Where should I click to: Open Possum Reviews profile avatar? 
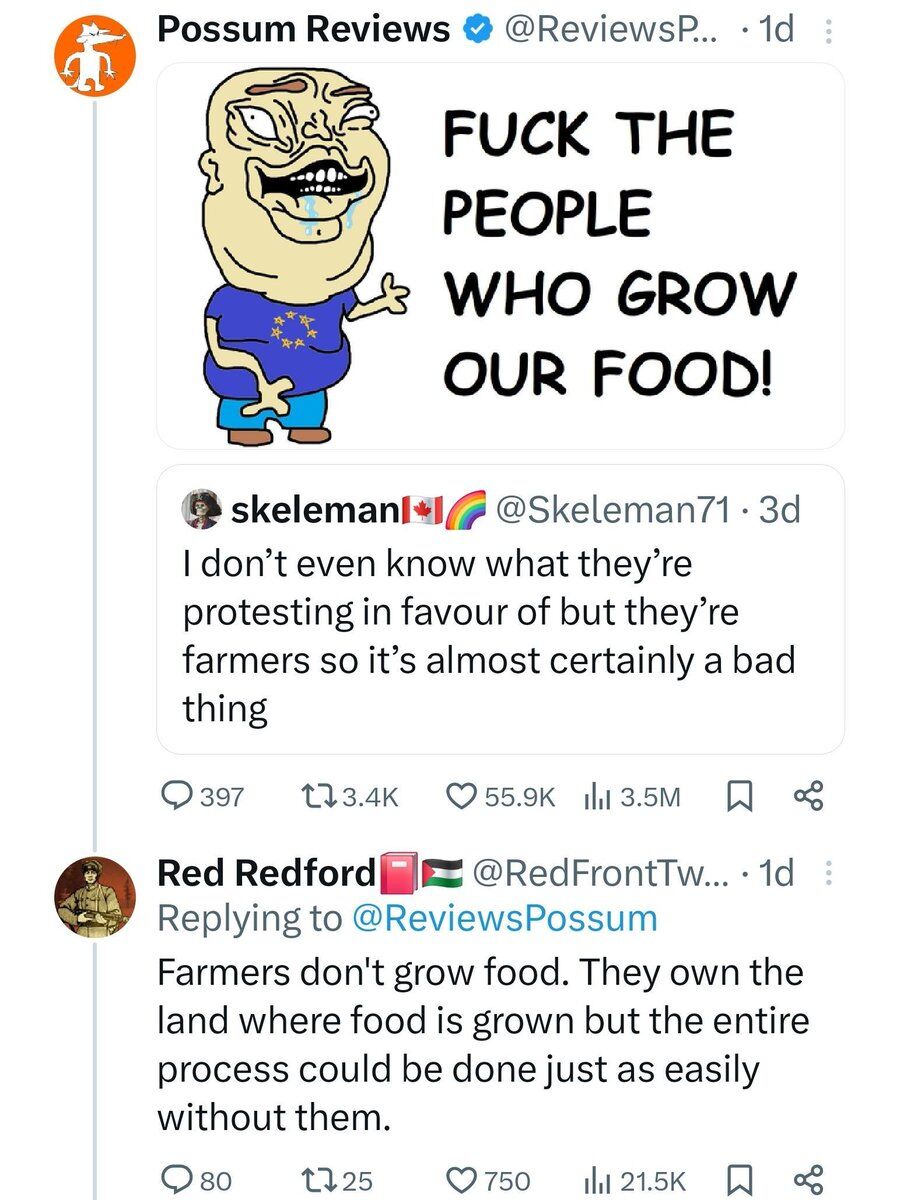[x=90, y=56]
